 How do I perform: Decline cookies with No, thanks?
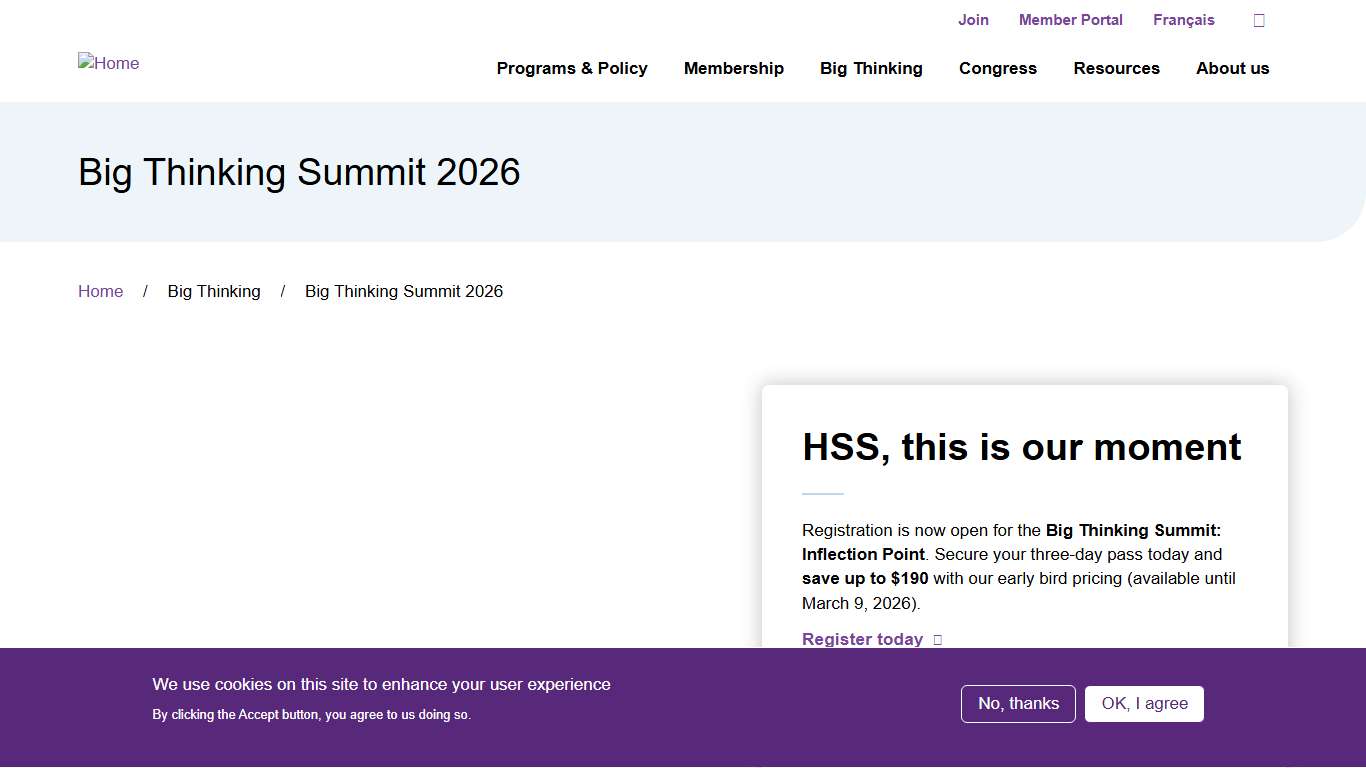pos(1018,703)
